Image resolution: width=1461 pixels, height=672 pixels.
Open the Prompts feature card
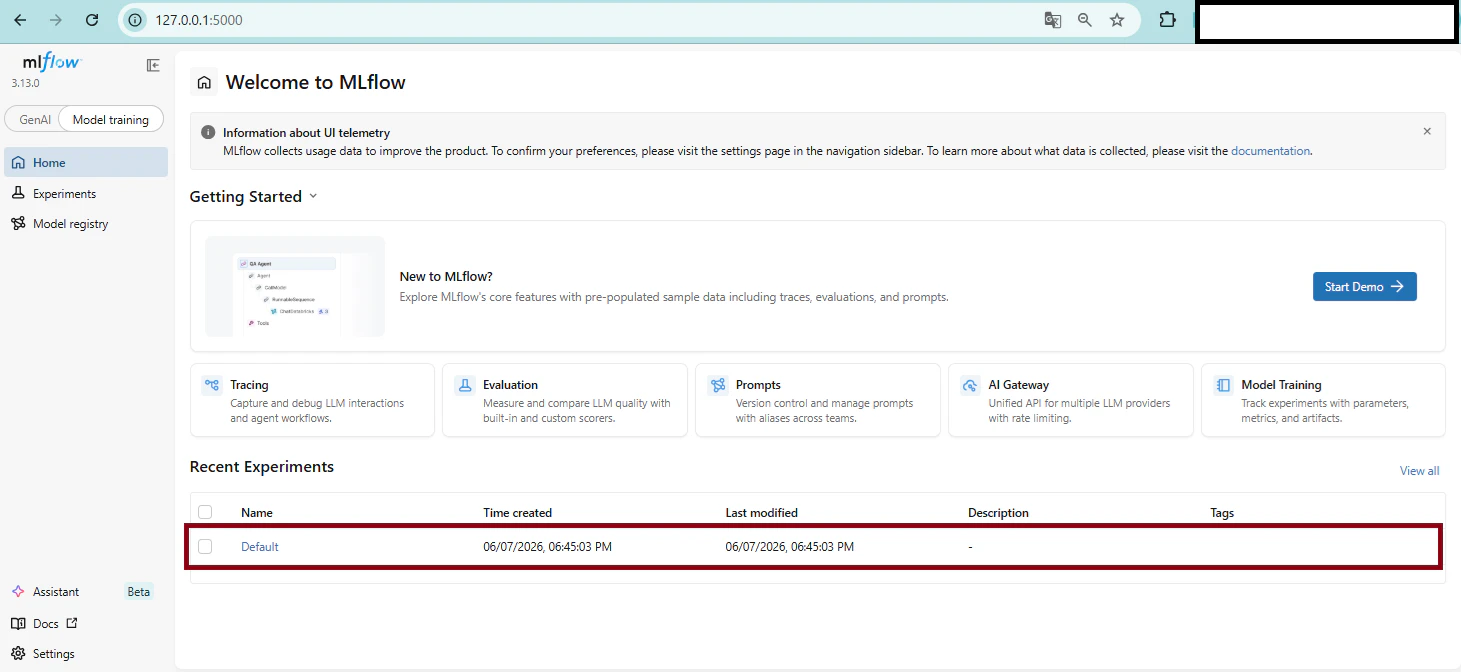coord(818,400)
